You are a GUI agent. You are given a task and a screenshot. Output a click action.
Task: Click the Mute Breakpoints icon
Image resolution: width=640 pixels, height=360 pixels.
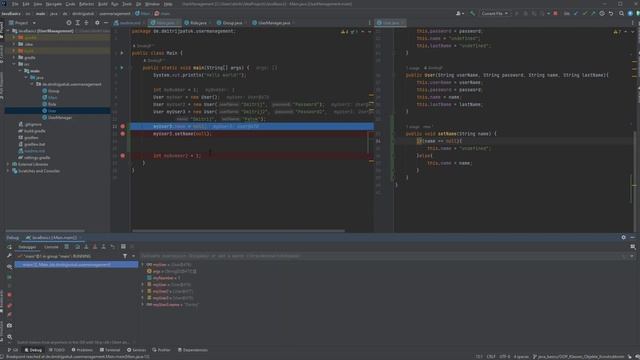coord(9,315)
